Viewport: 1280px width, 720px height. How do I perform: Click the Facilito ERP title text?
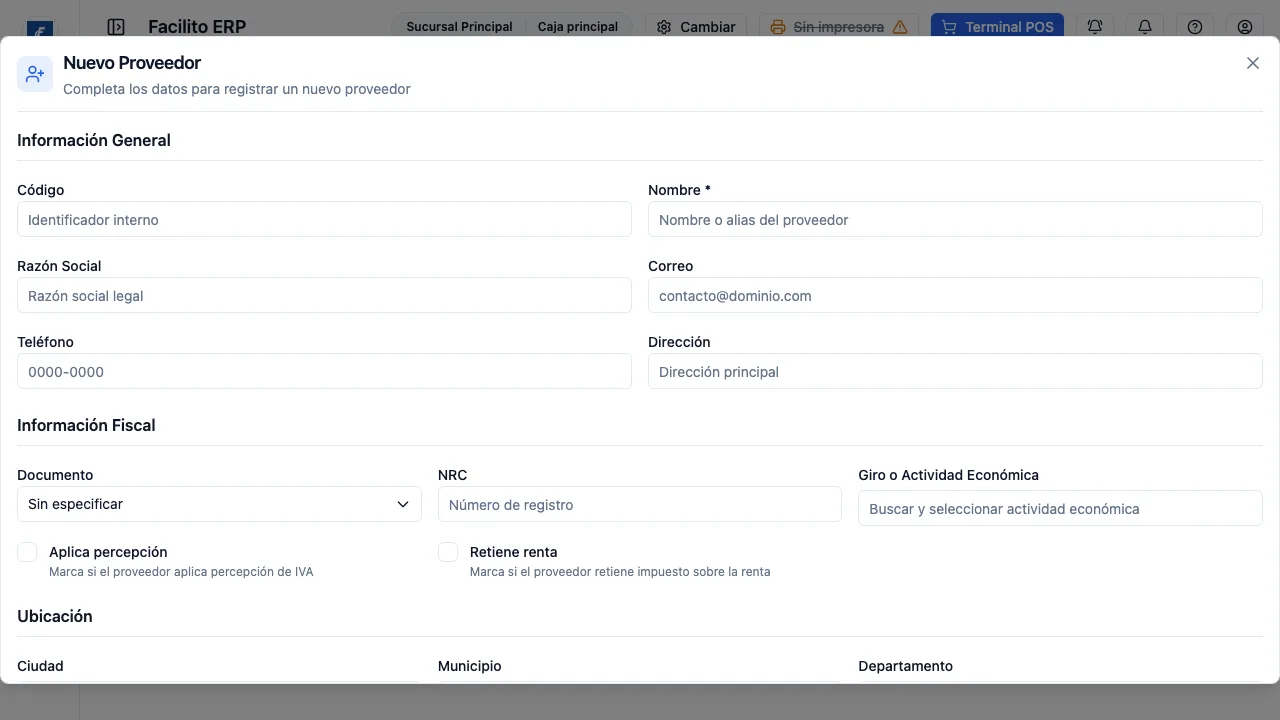click(x=197, y=27)
